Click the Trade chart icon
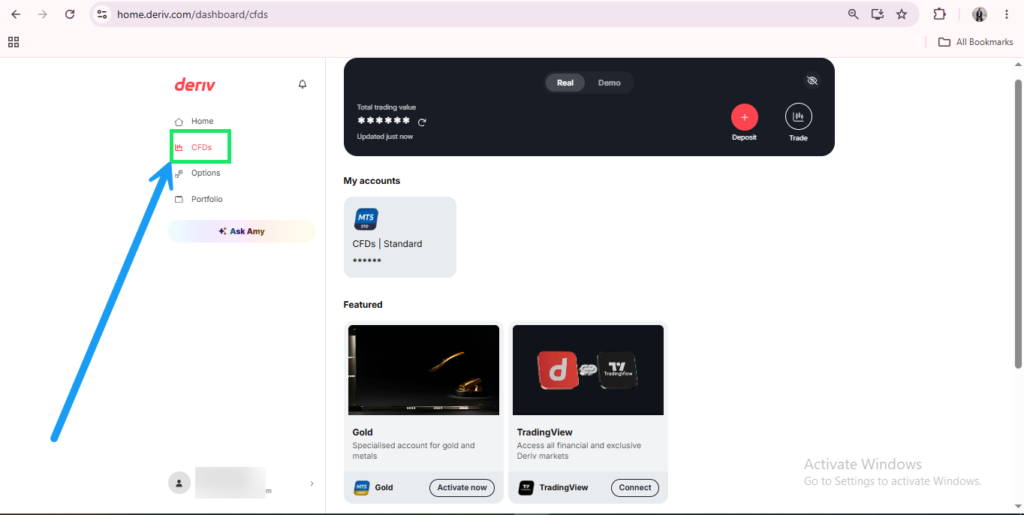 798,117
